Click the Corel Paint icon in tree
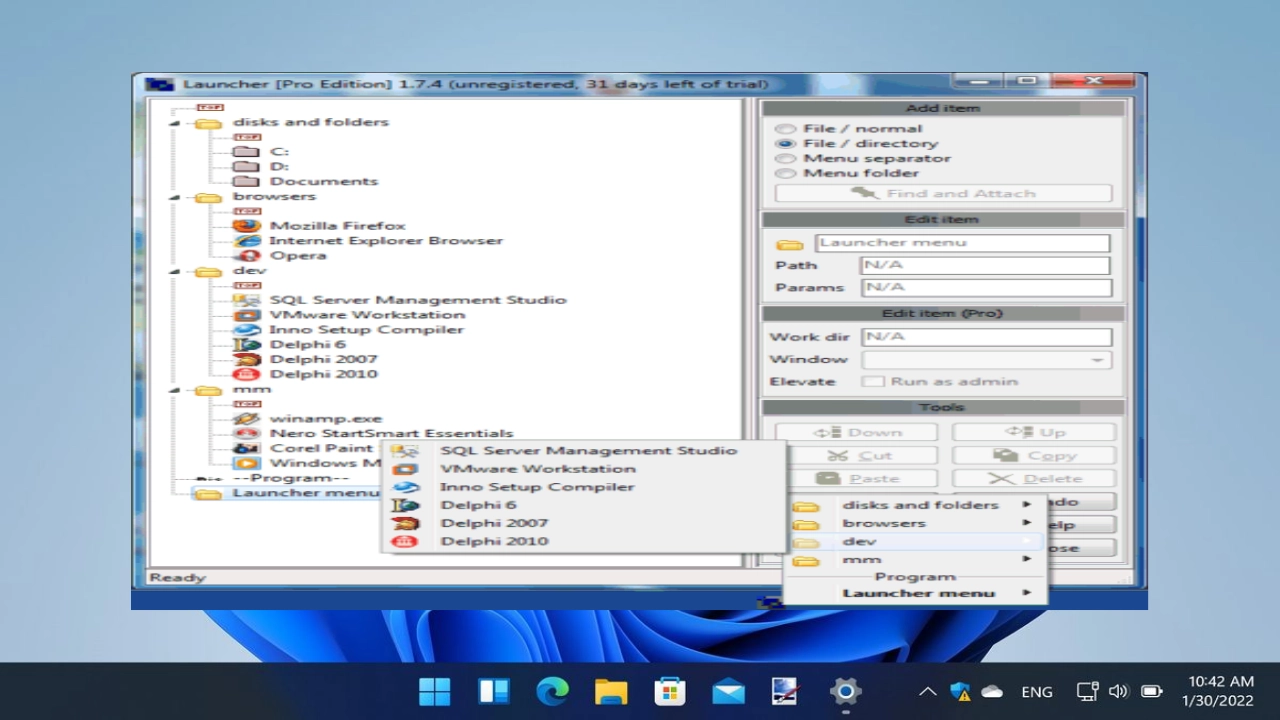 246,448
